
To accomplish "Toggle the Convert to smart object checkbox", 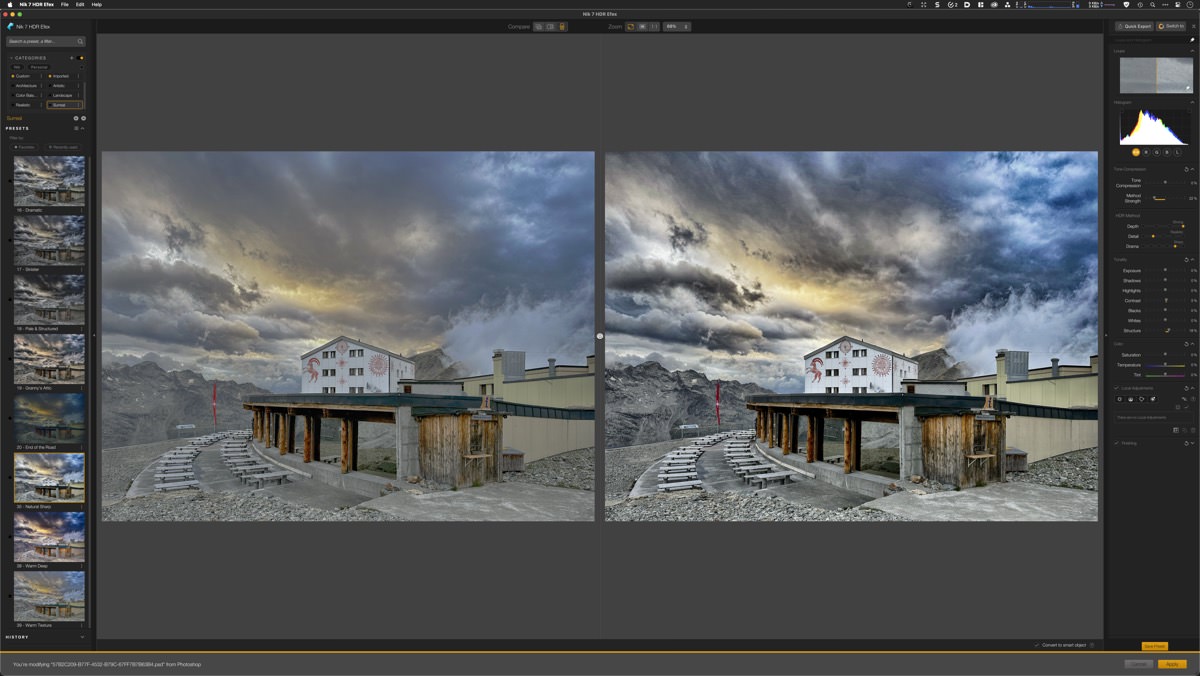I will (1036, 645).
